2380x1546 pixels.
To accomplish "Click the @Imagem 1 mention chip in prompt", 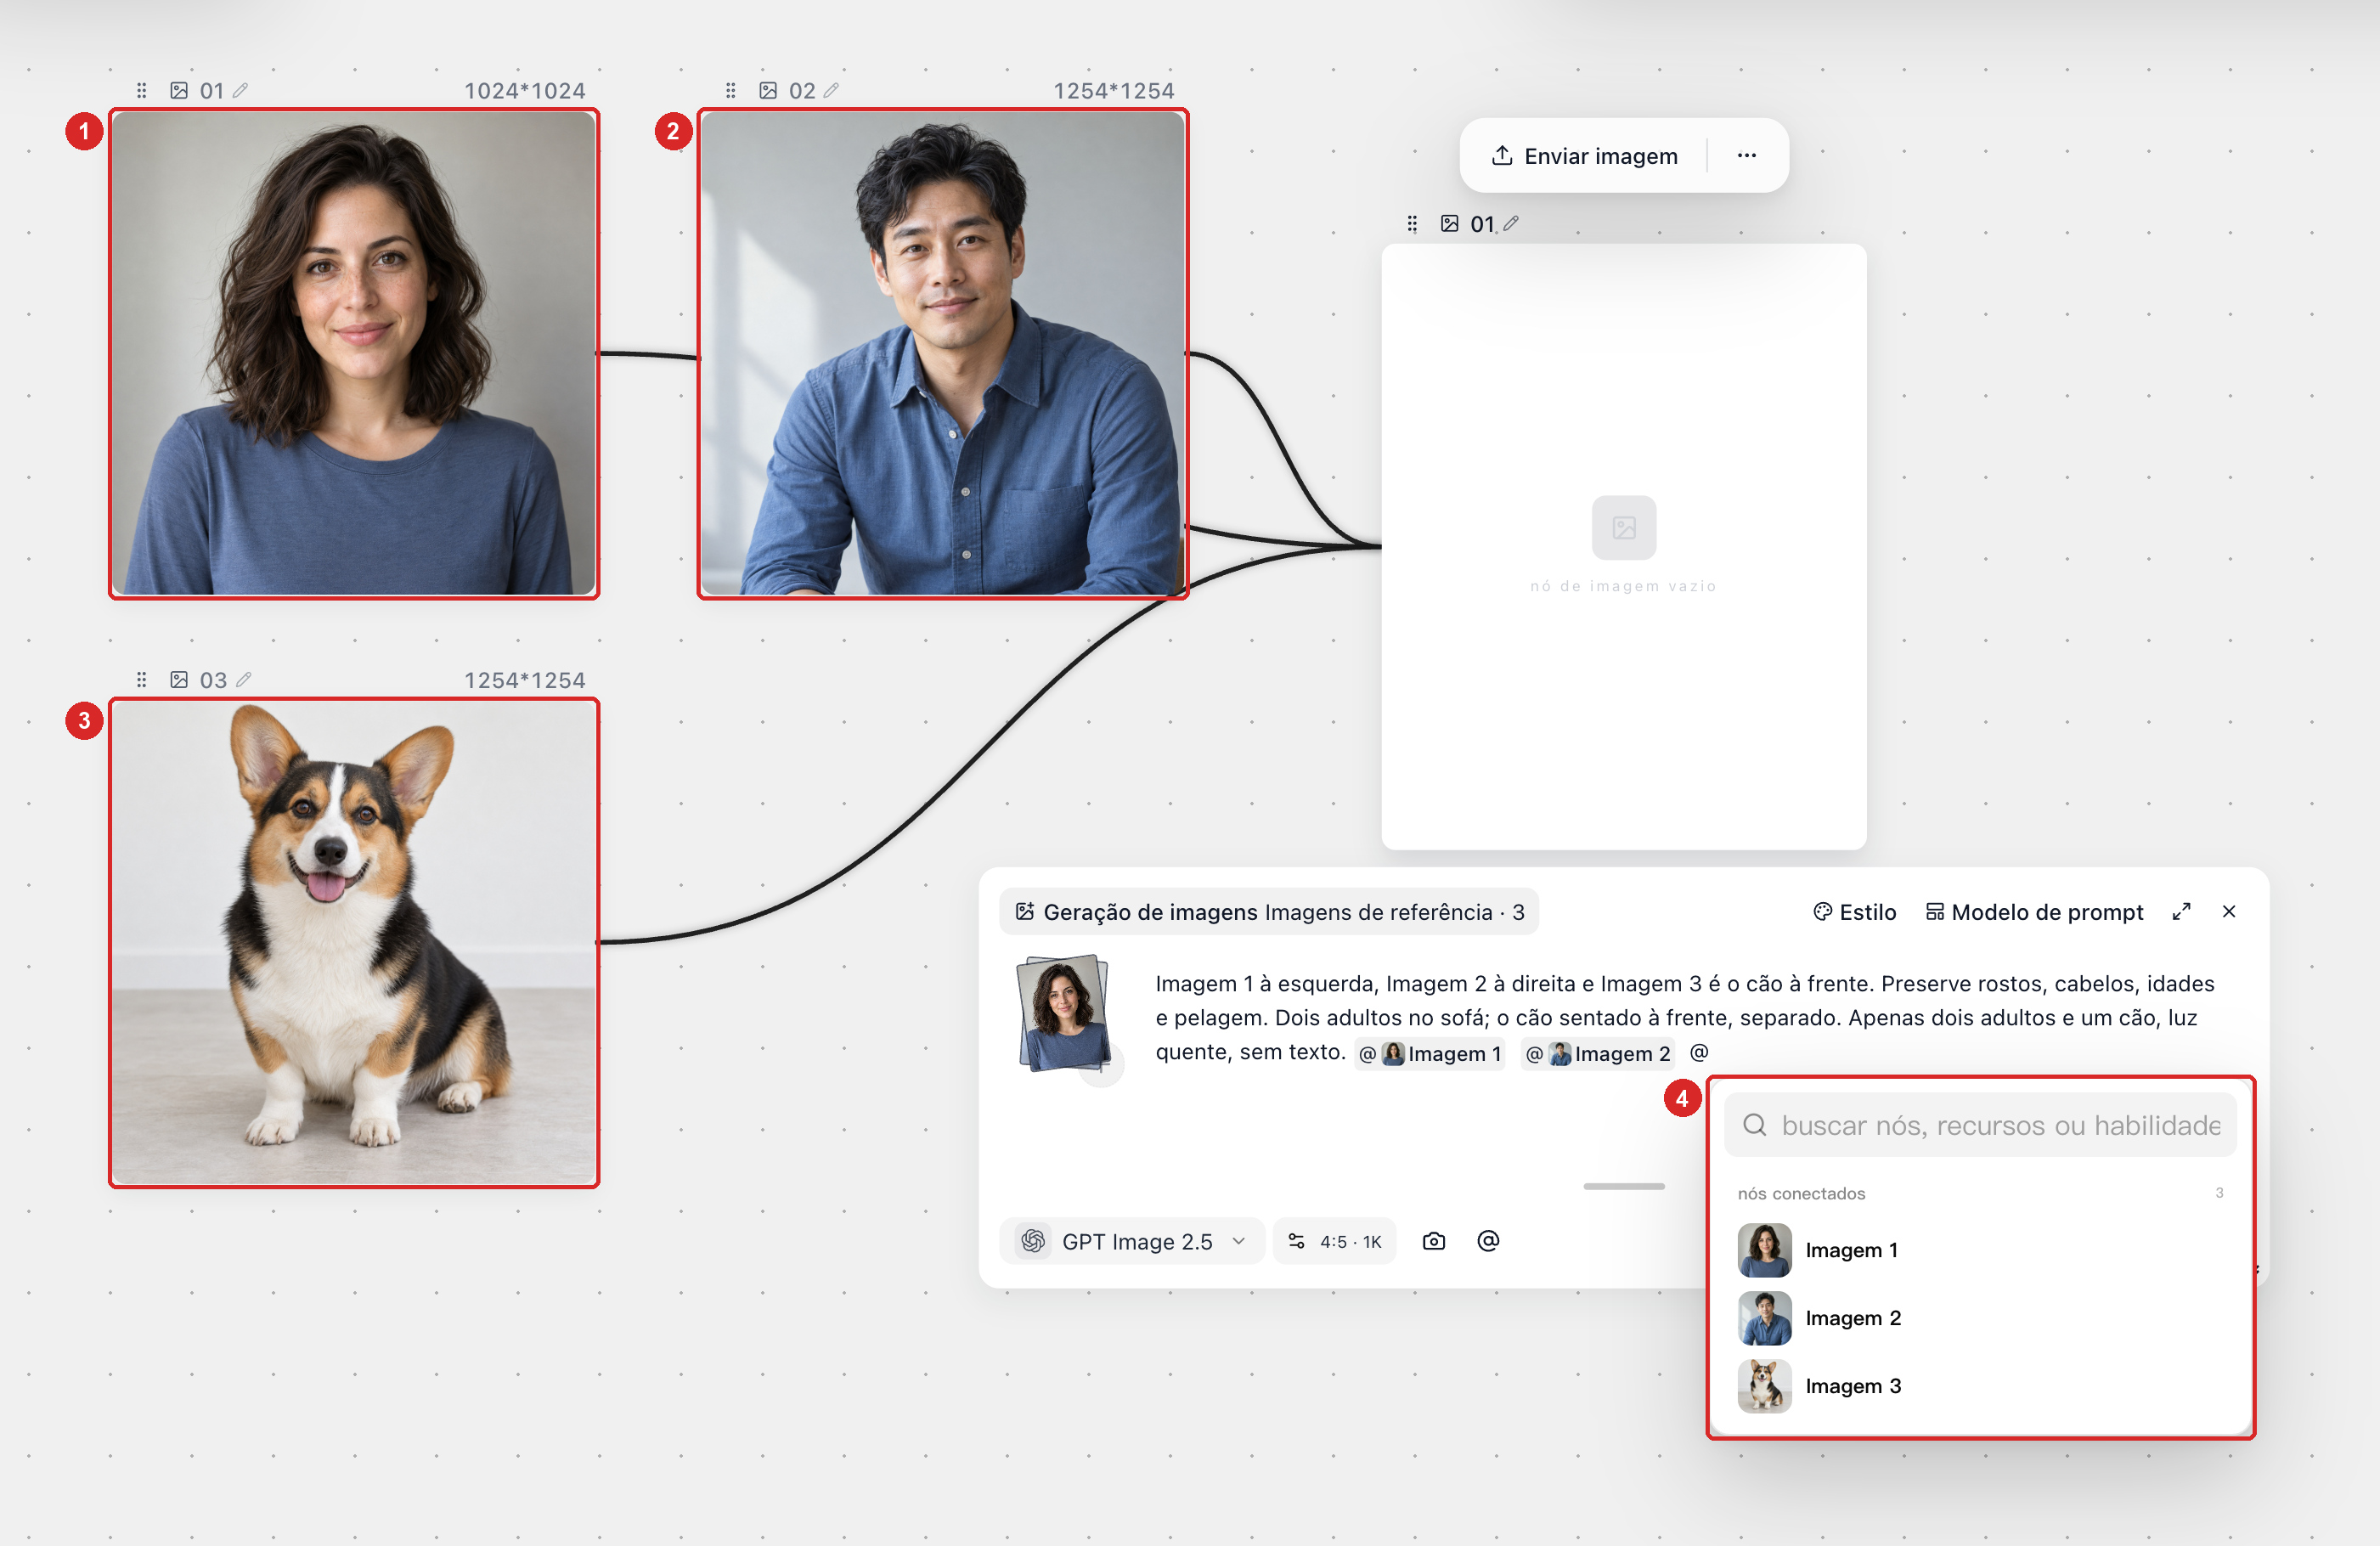I will 1430,1053.
